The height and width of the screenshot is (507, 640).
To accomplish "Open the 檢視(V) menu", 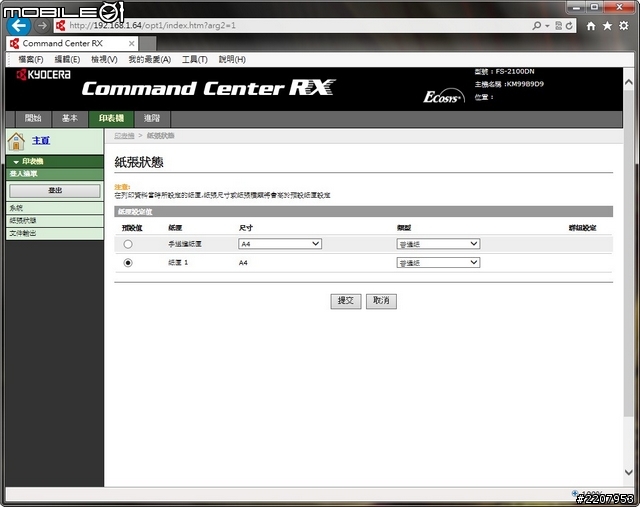I will (104, 60).
